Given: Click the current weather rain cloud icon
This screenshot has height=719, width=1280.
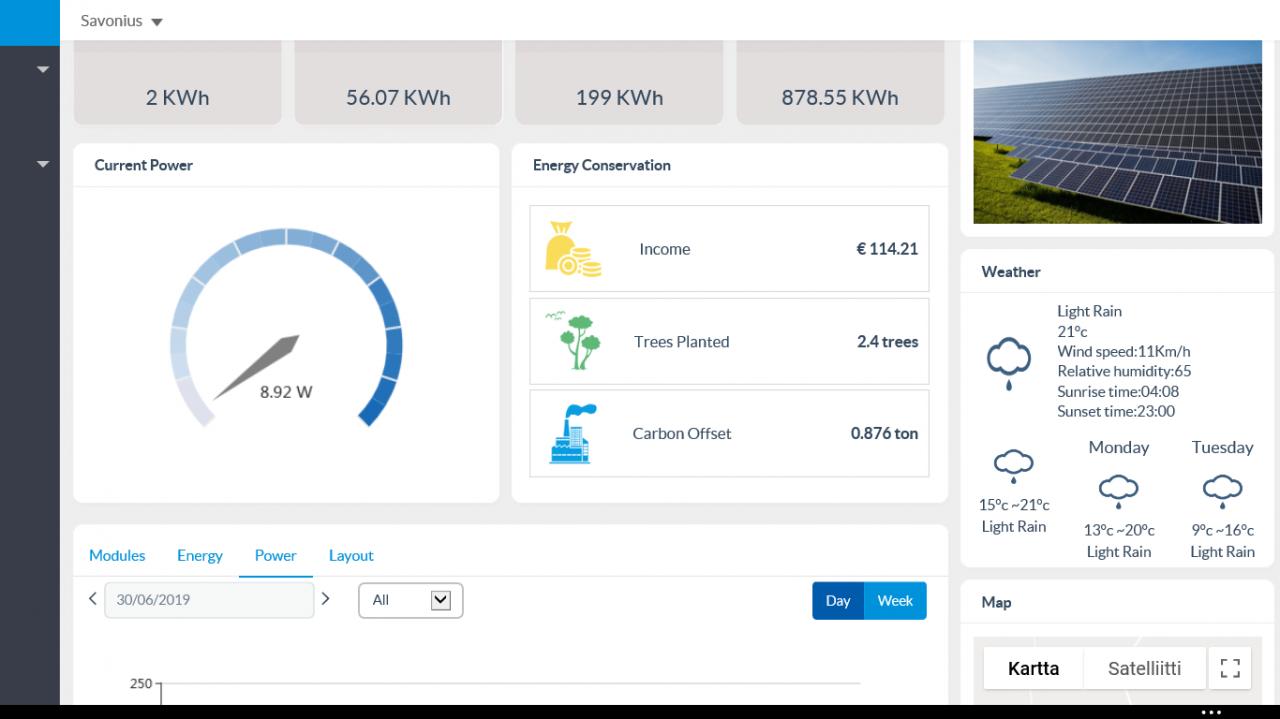Looking at the screenshot, I should pos(1009,362).
